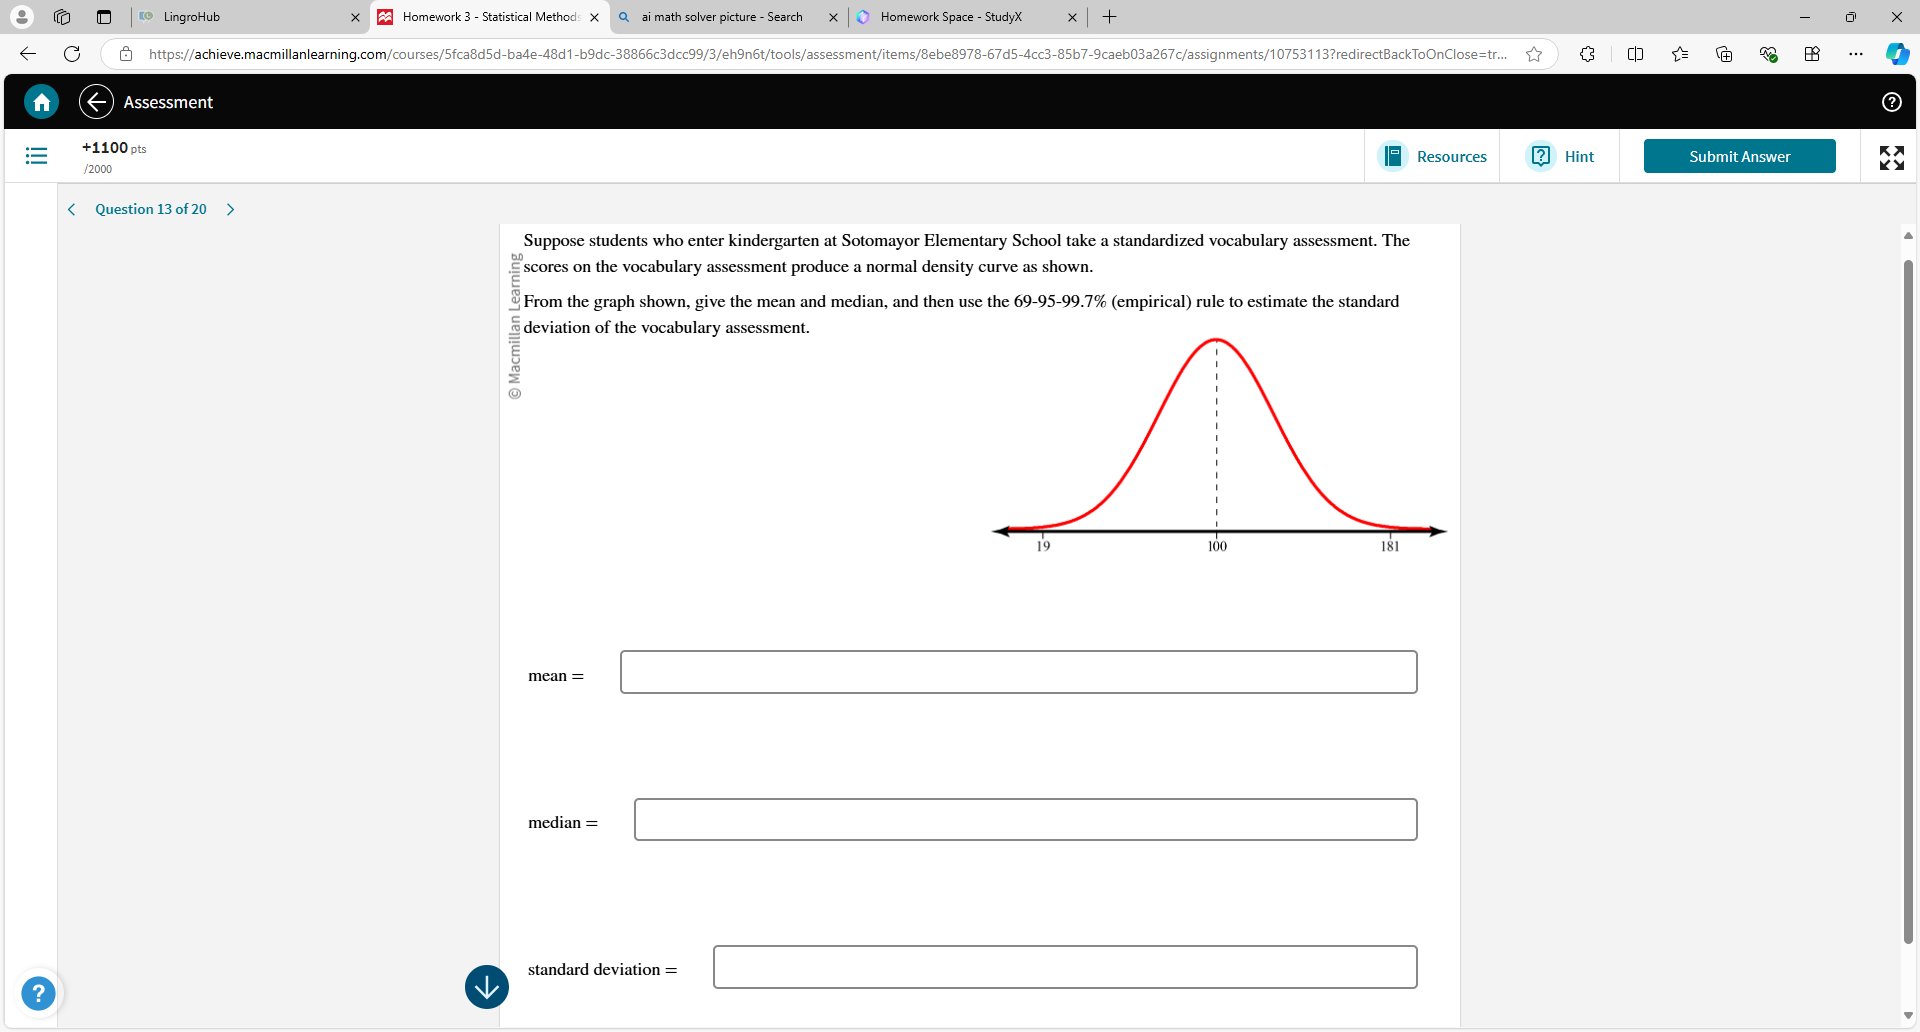1920x1032 pixels.
Task: Click the scrollbar up arrow
Action: pos(1908,236)
